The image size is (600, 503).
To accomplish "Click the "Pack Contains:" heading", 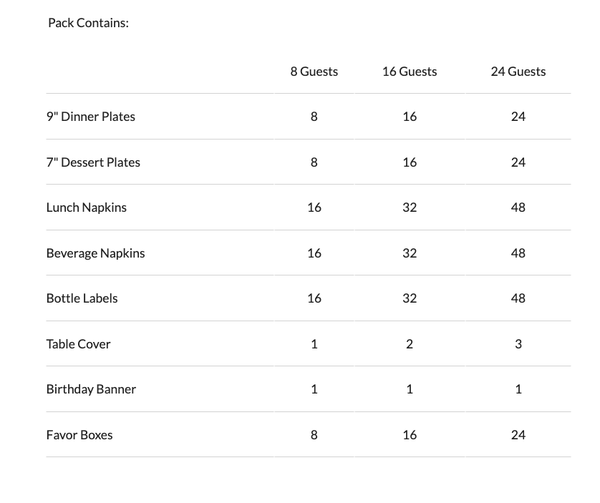I will point(88,22).
